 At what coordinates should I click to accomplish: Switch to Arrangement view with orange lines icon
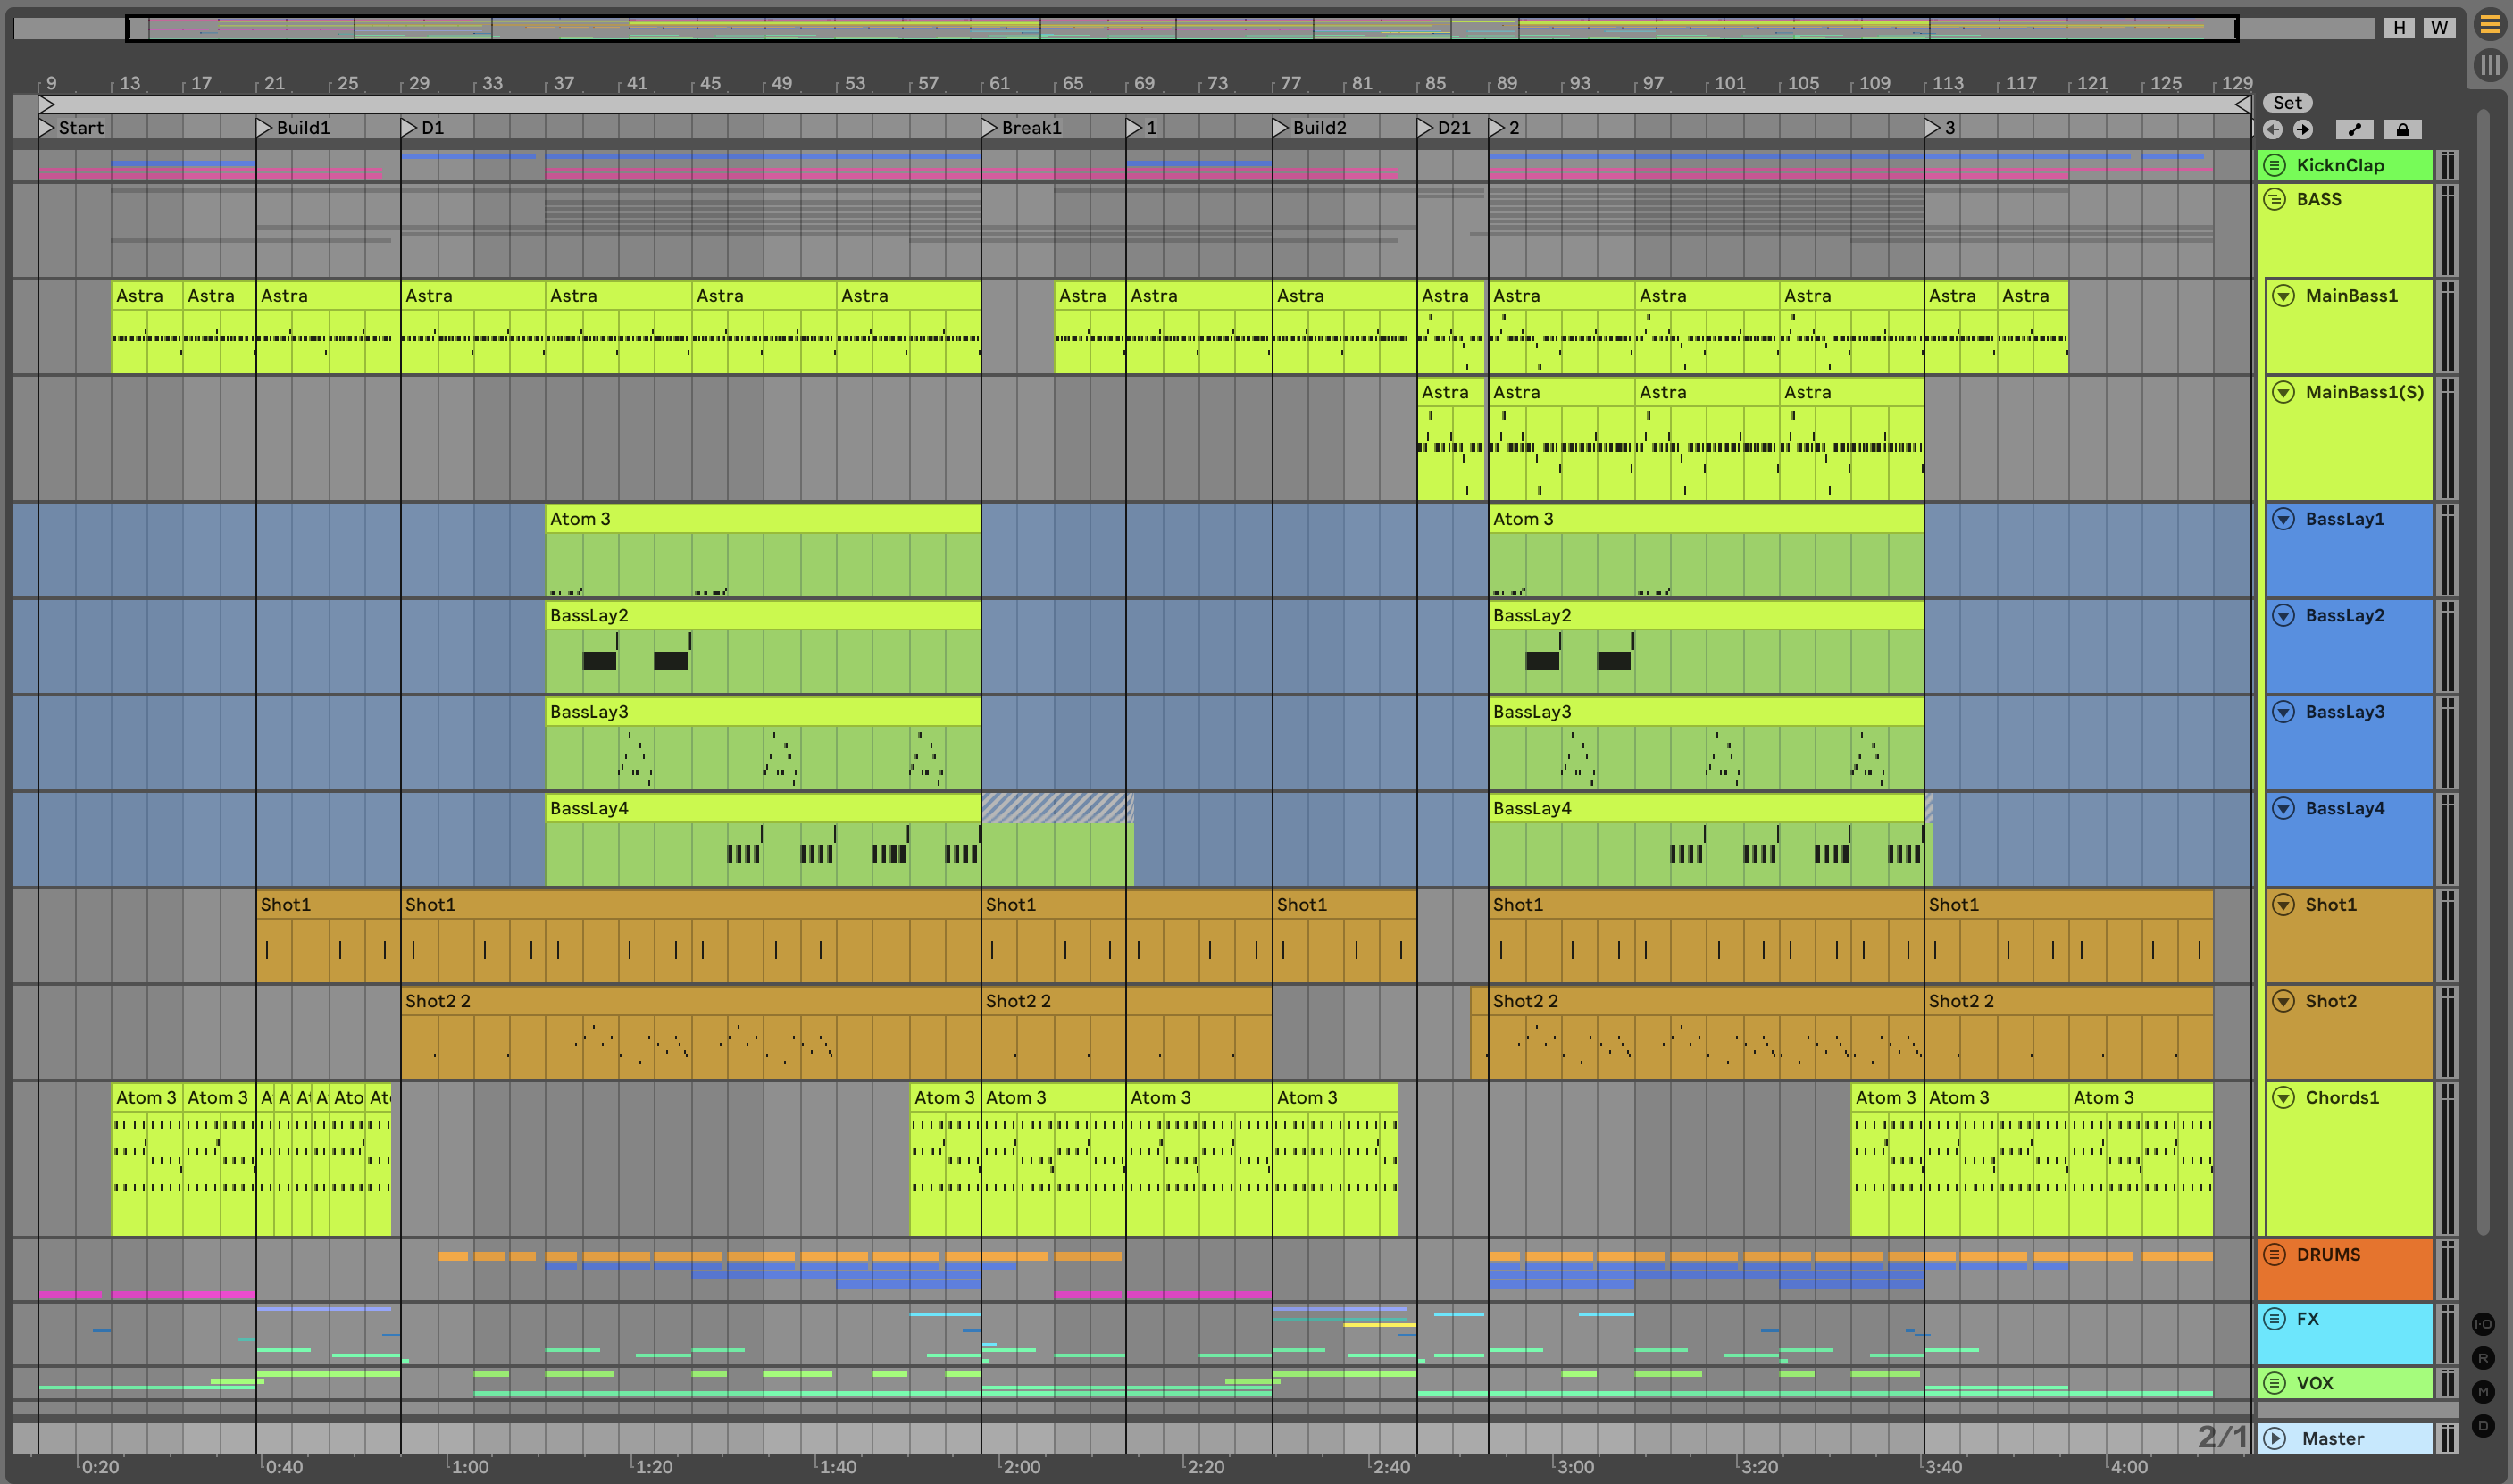pos(2489,24)
